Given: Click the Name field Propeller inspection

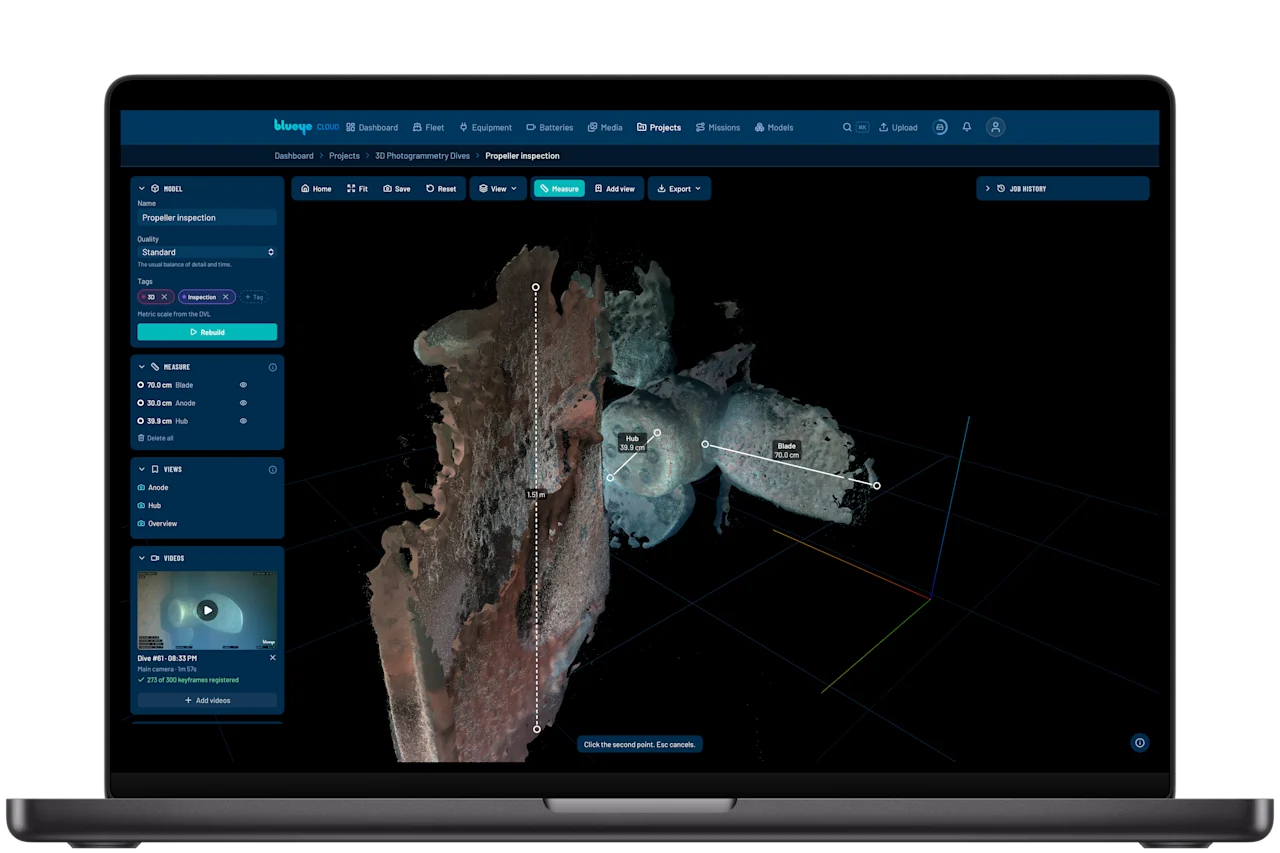Looking at the screenshot, I should [x=207, y=217].
